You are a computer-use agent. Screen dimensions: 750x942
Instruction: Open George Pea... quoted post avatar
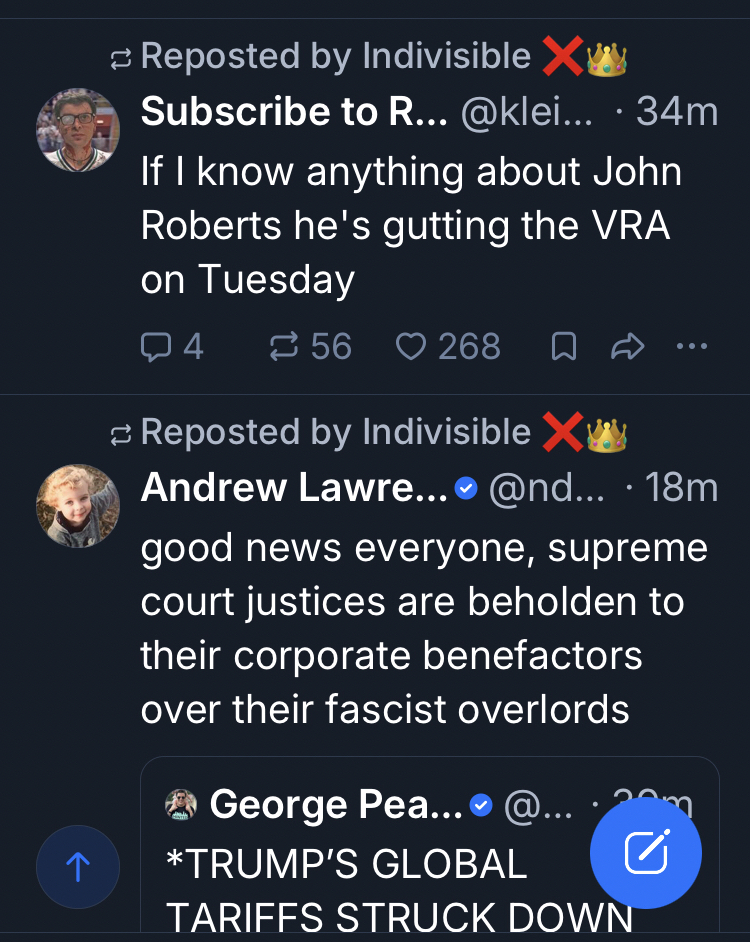tap(181, 804)
